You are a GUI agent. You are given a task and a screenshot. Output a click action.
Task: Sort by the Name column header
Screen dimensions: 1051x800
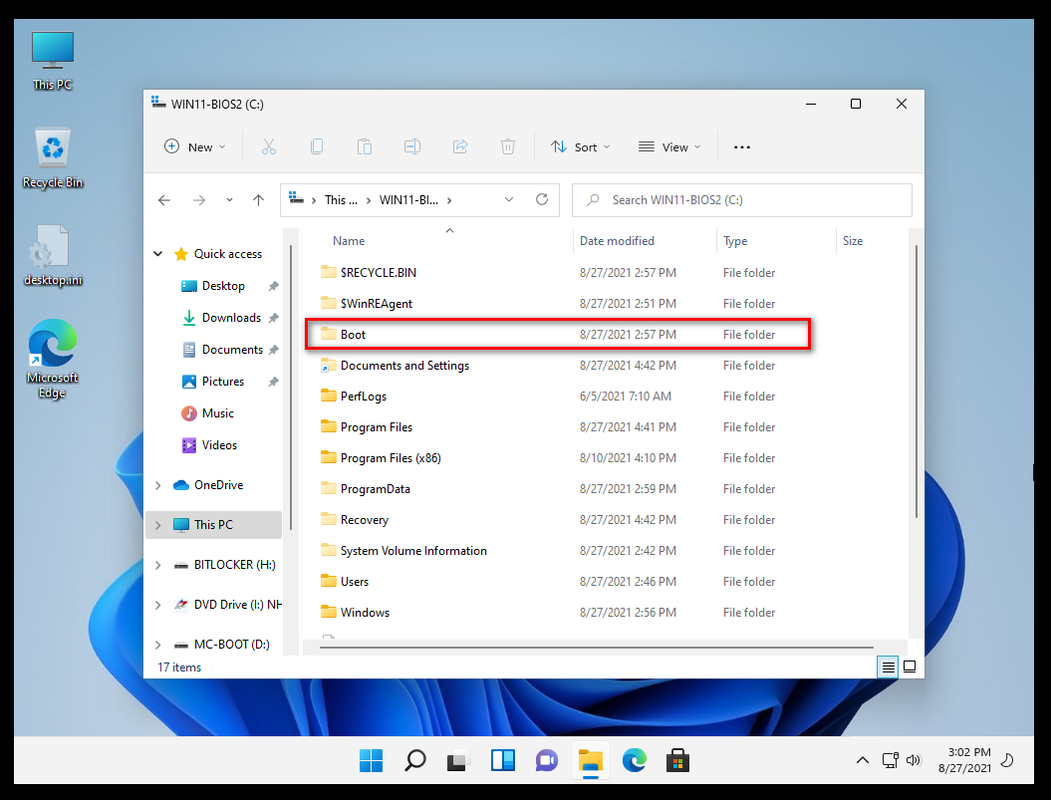point(349,241)
